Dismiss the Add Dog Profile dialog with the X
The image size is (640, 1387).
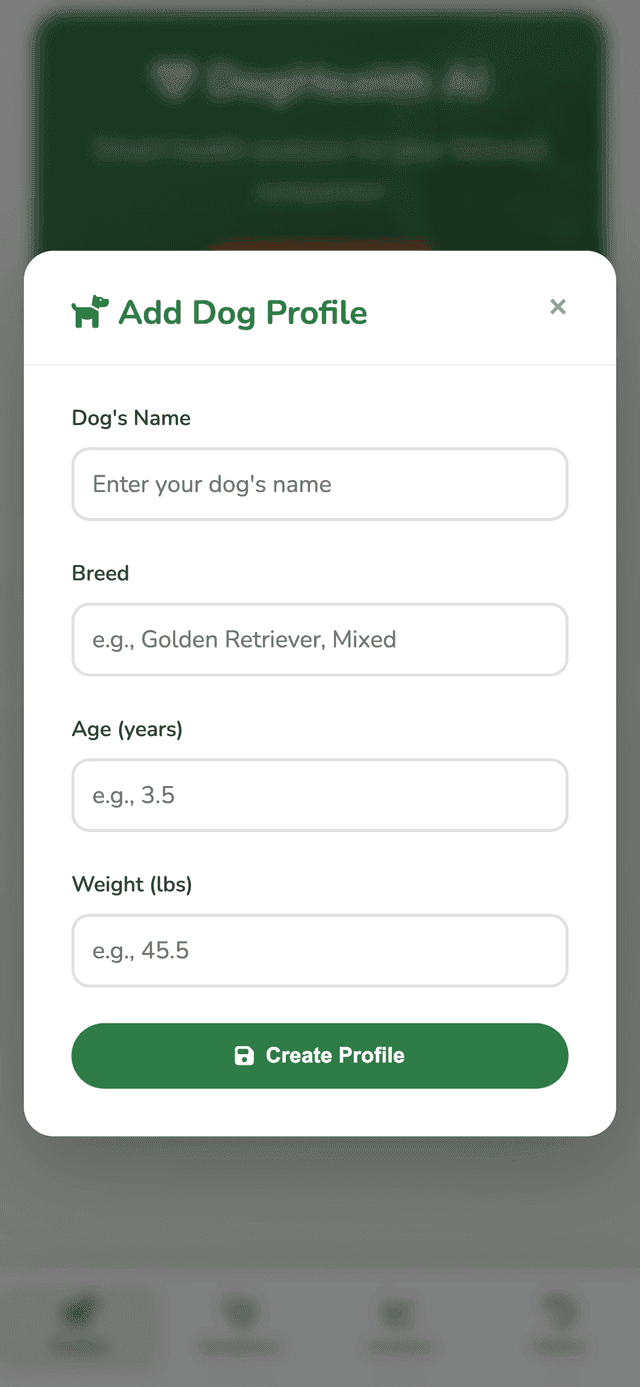[x=558, y=307]
